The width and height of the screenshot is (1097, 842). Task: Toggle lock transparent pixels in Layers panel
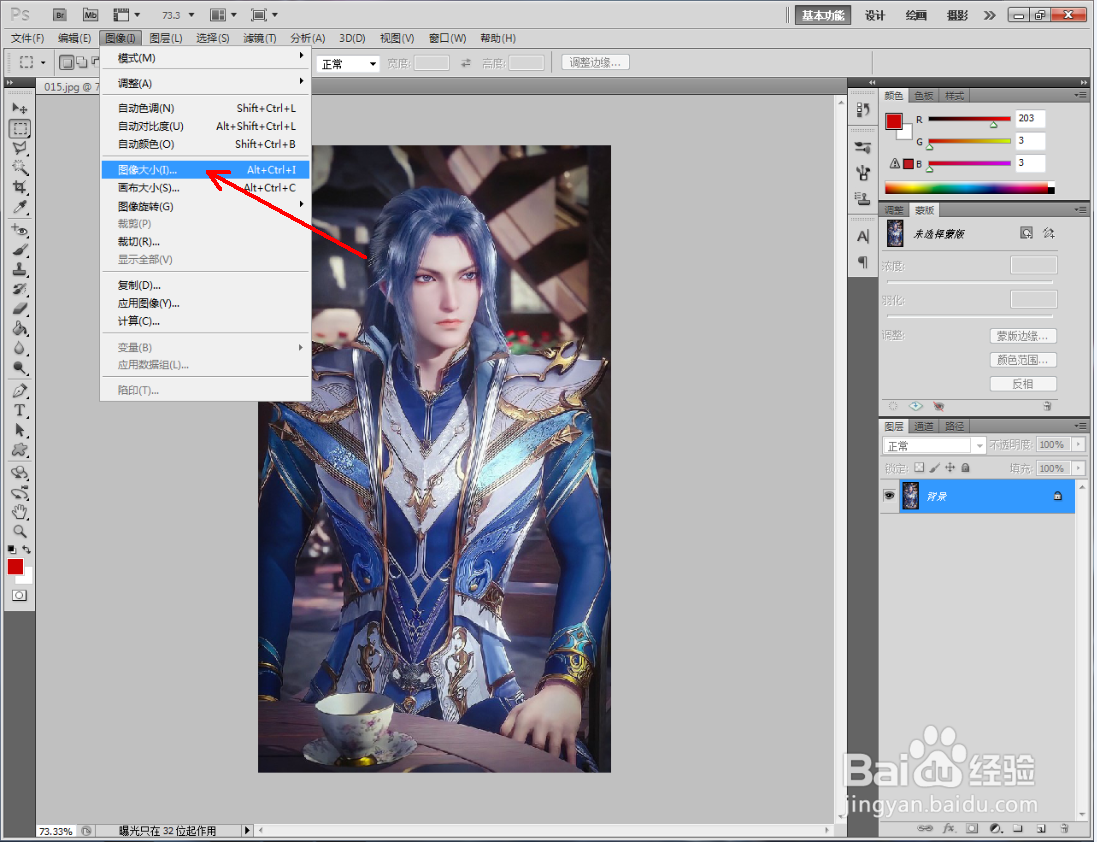click(x=919, y=468)
